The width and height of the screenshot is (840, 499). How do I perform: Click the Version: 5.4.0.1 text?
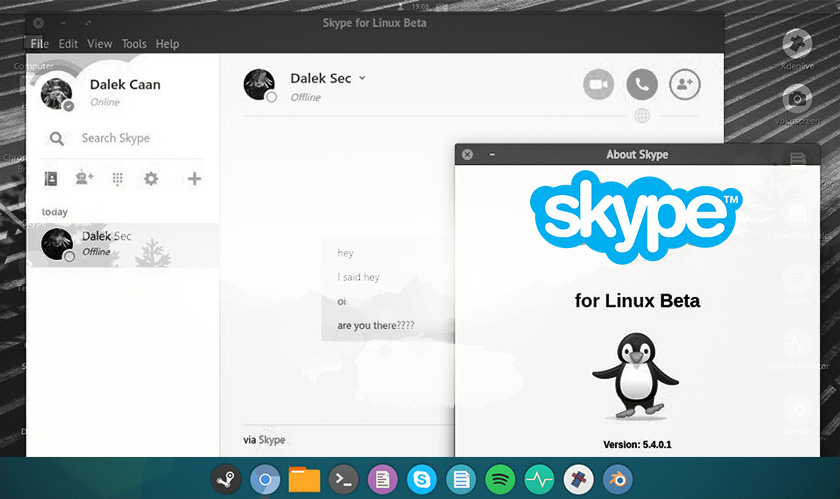tap(637, 444)
